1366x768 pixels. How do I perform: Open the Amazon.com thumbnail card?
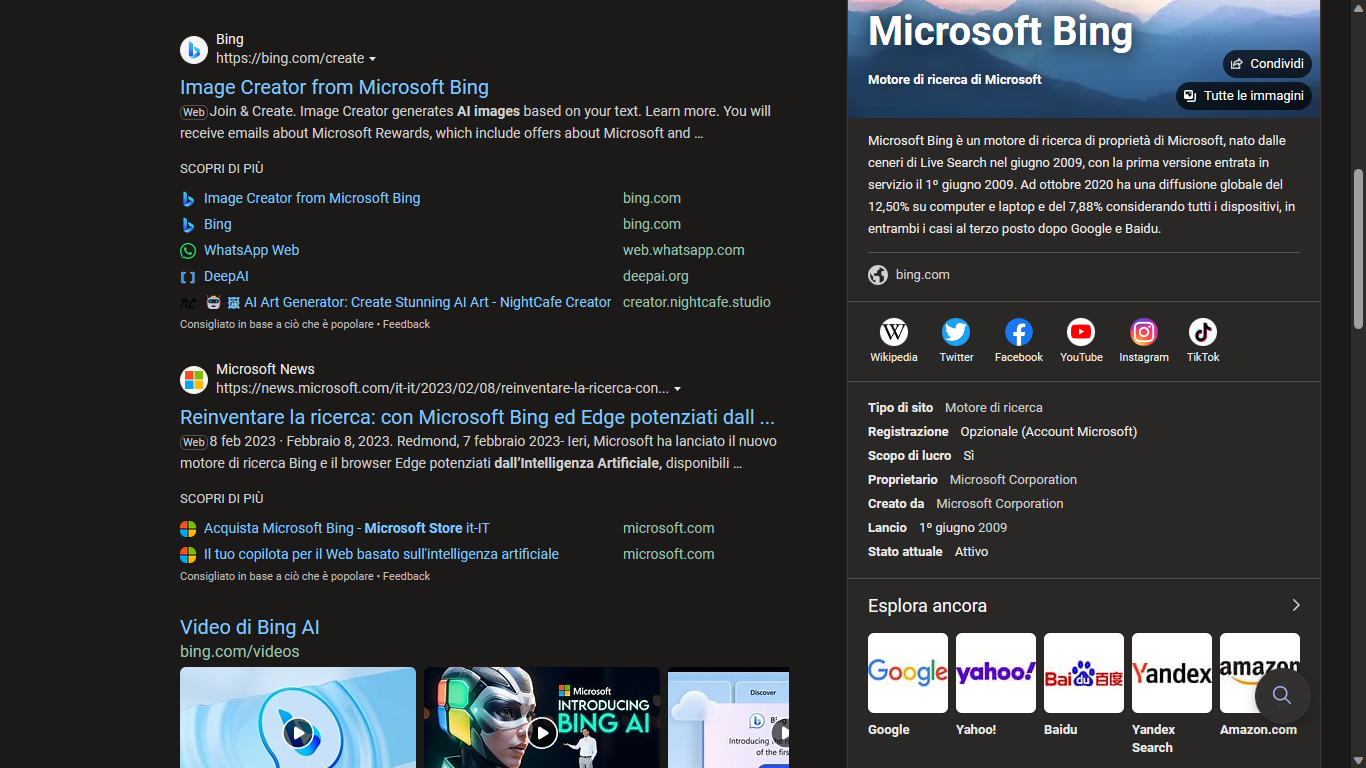click(1260, 673)
